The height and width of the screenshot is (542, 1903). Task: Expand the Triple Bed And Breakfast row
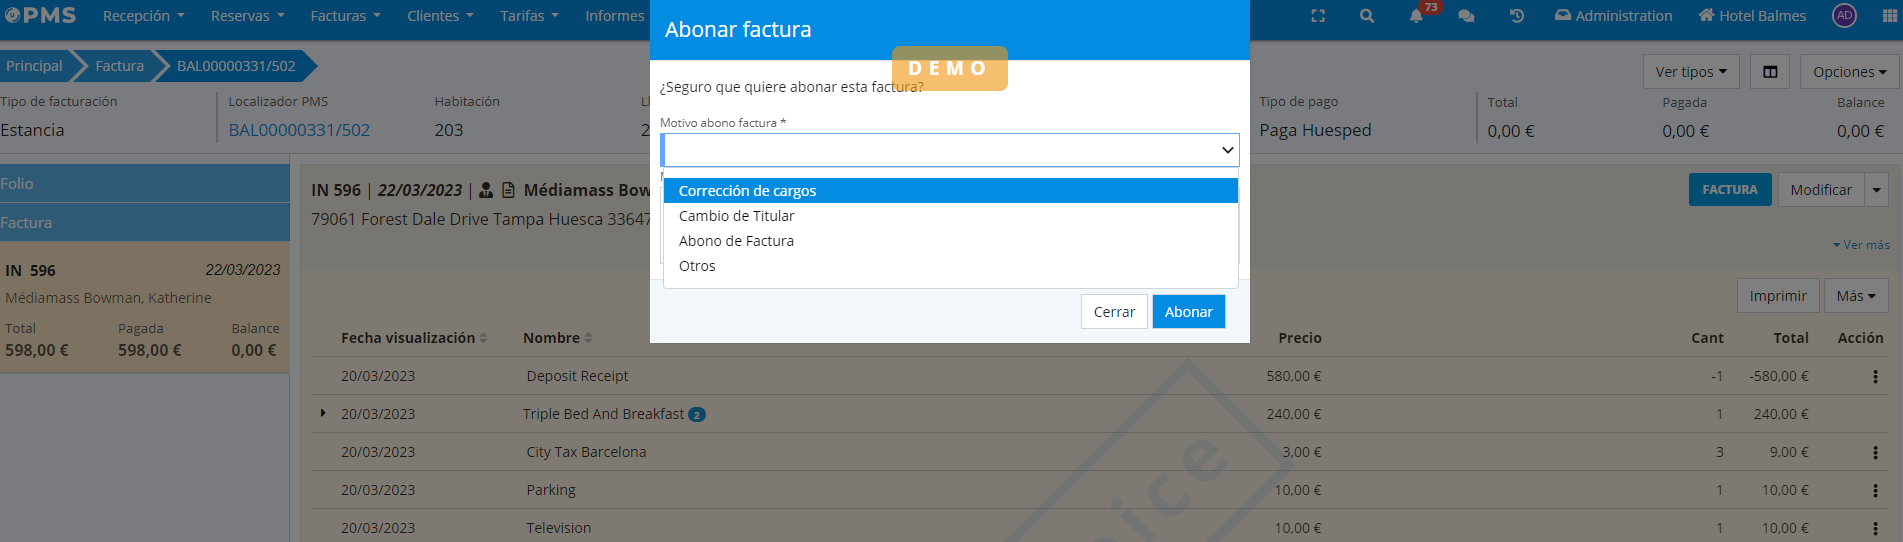click(323, 413)
